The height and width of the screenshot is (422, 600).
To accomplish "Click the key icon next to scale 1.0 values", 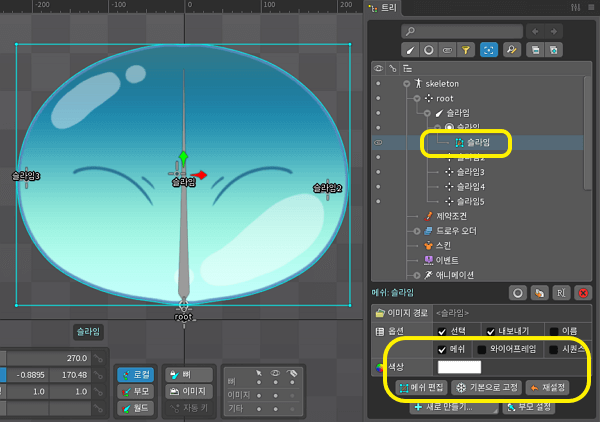I will pyautogui.click(x=99, y=392).
